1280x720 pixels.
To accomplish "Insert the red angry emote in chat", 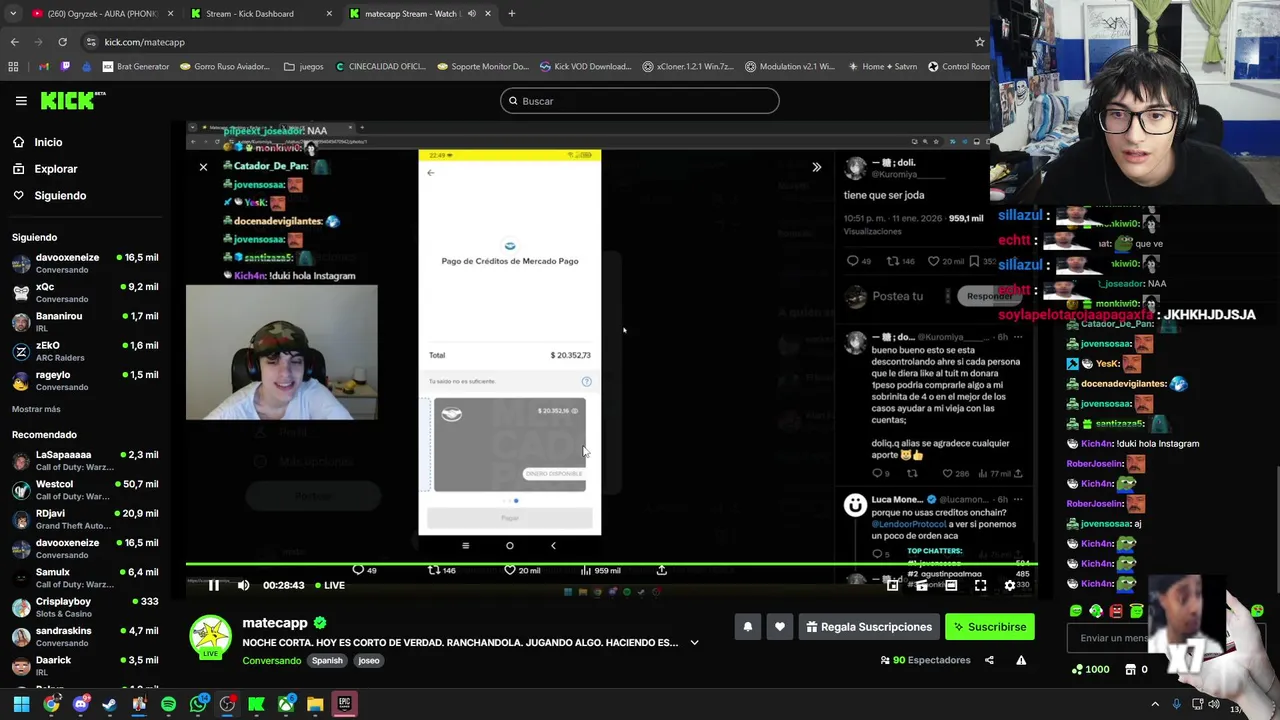I will (x=1117, y=611).
